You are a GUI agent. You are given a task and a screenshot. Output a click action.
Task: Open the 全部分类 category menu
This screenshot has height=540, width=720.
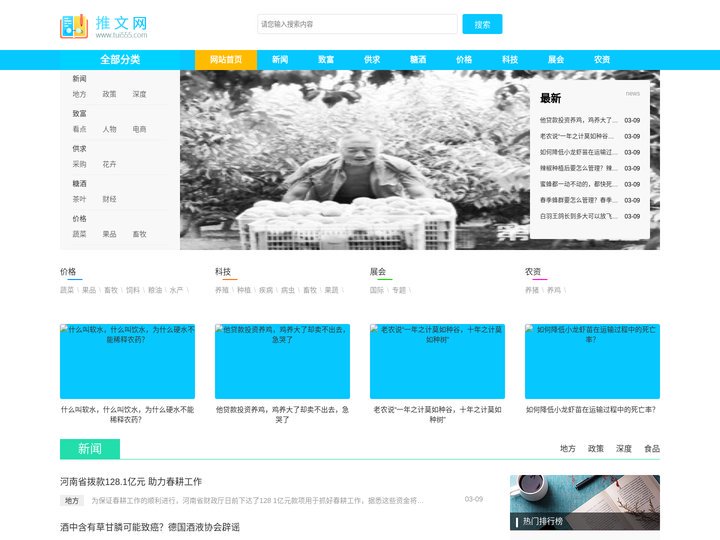tap(120, 59)
